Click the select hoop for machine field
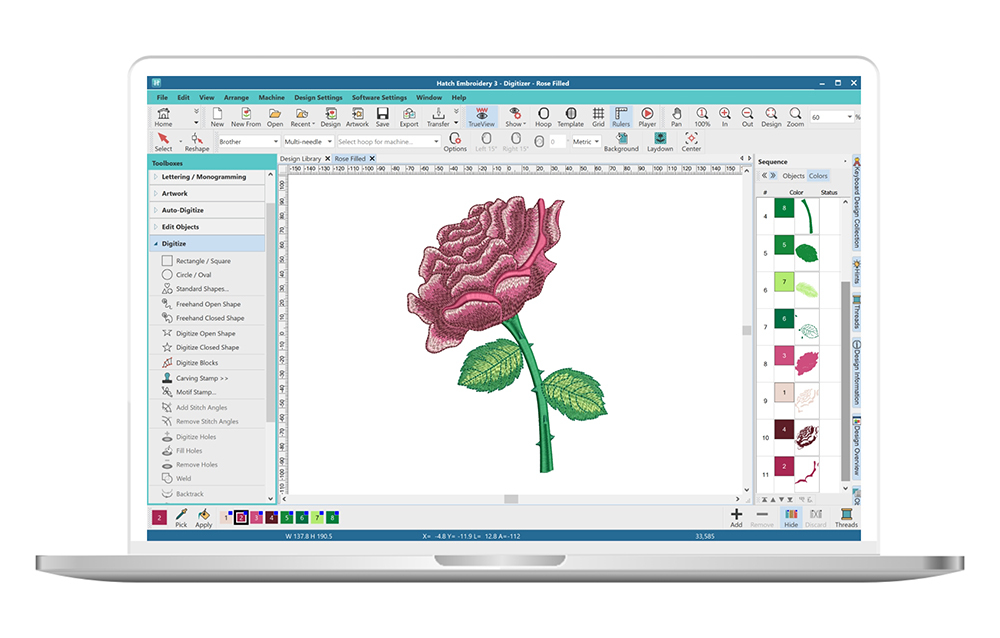Image resolution: width=1000 pixels, height=638 pixels. 388,142
